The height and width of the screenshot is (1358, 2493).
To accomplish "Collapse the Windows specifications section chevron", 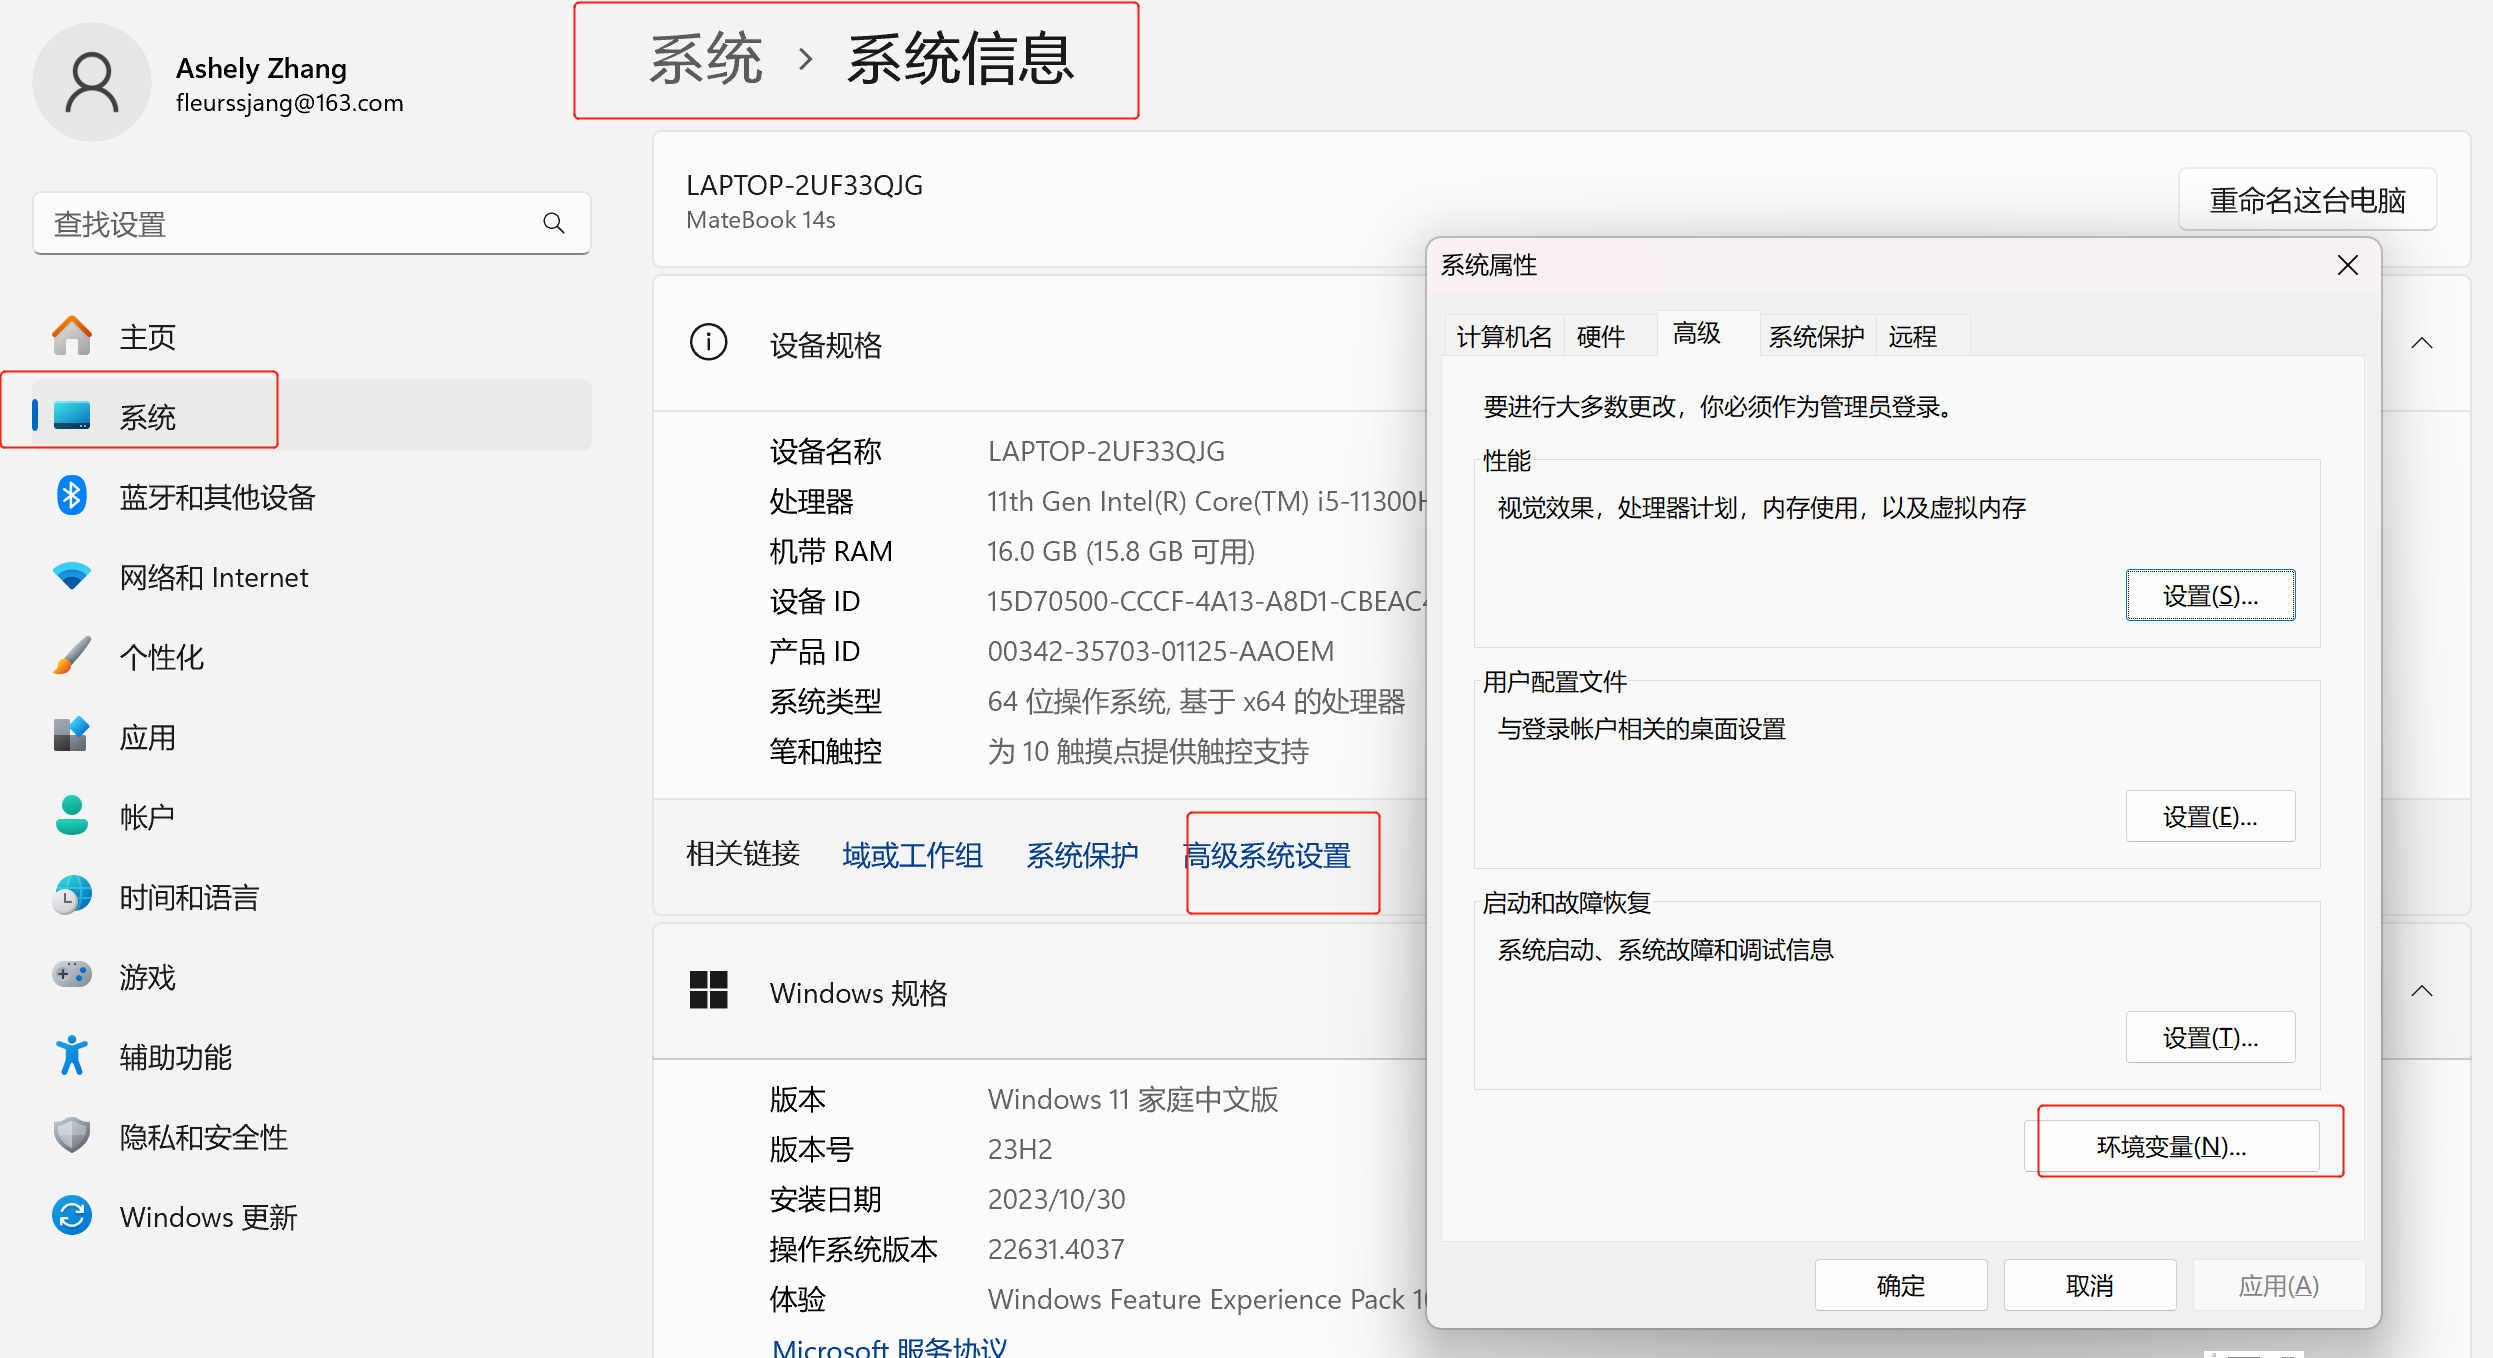I will tap(2421, 992).
